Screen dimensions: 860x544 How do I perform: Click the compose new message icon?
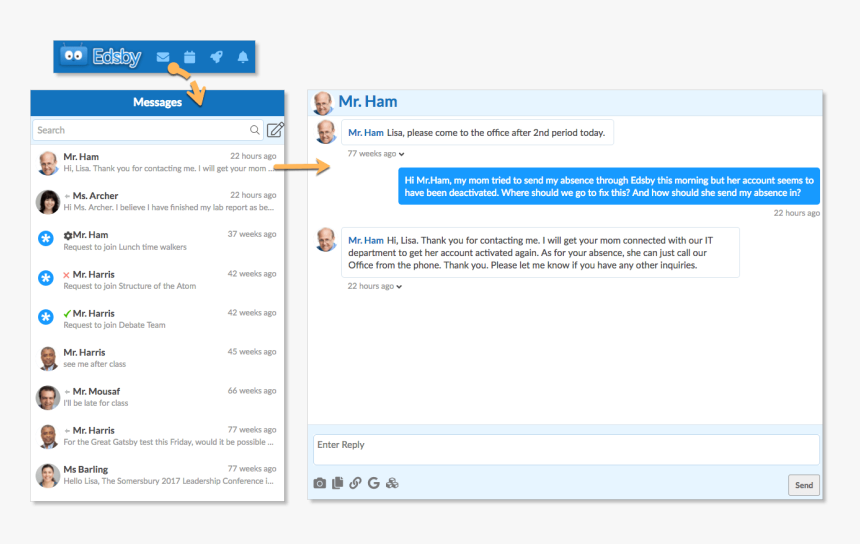(275, 130)
